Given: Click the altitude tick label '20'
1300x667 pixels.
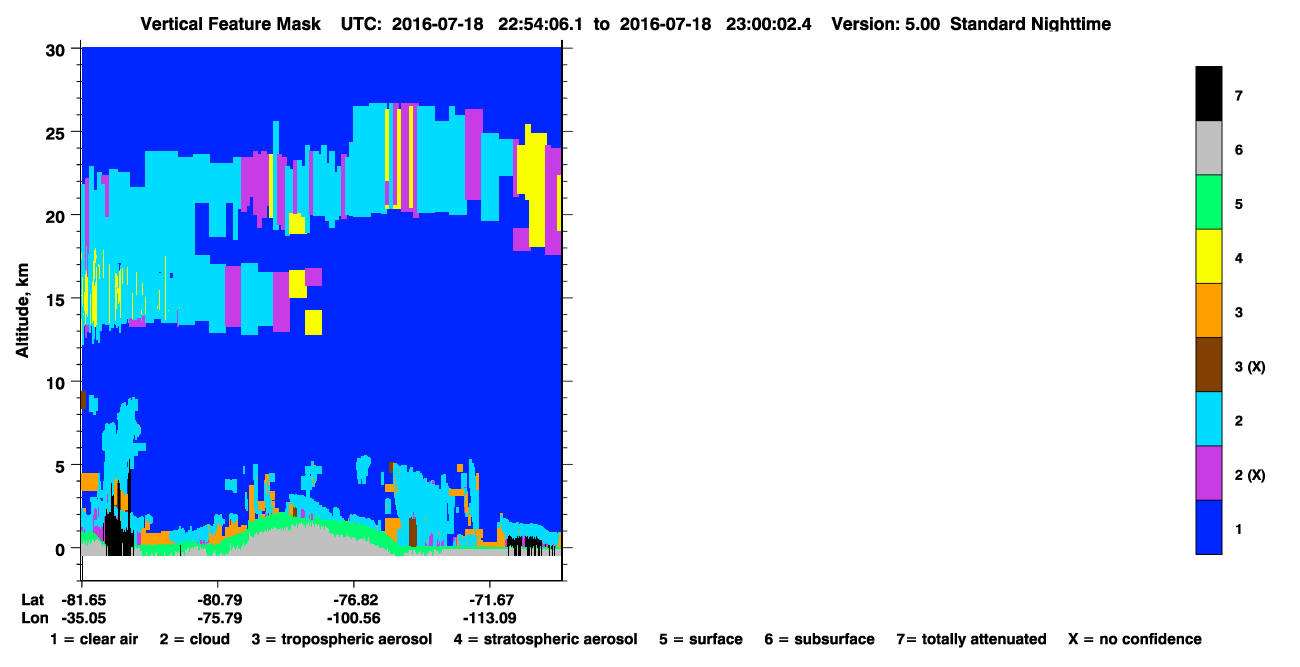Looking at the screenshot, I should pos(58,215).
